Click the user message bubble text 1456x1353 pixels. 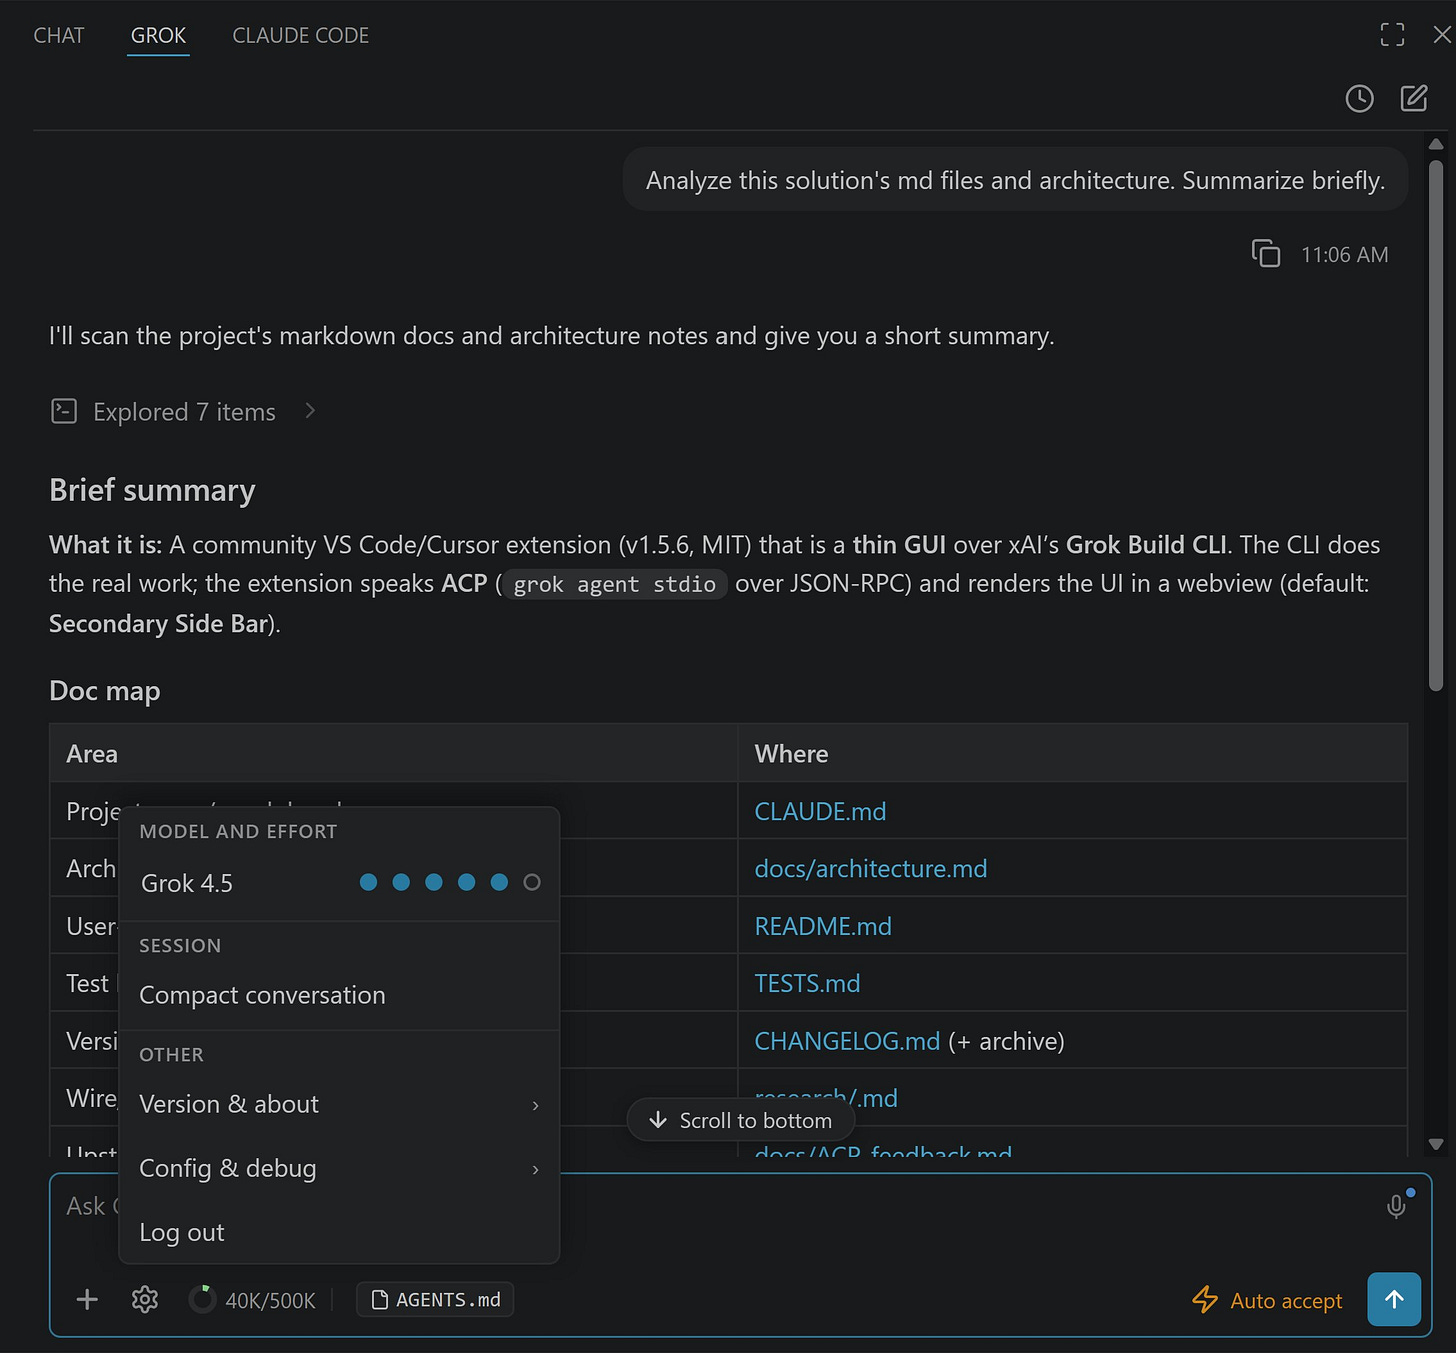[1015, 180]
